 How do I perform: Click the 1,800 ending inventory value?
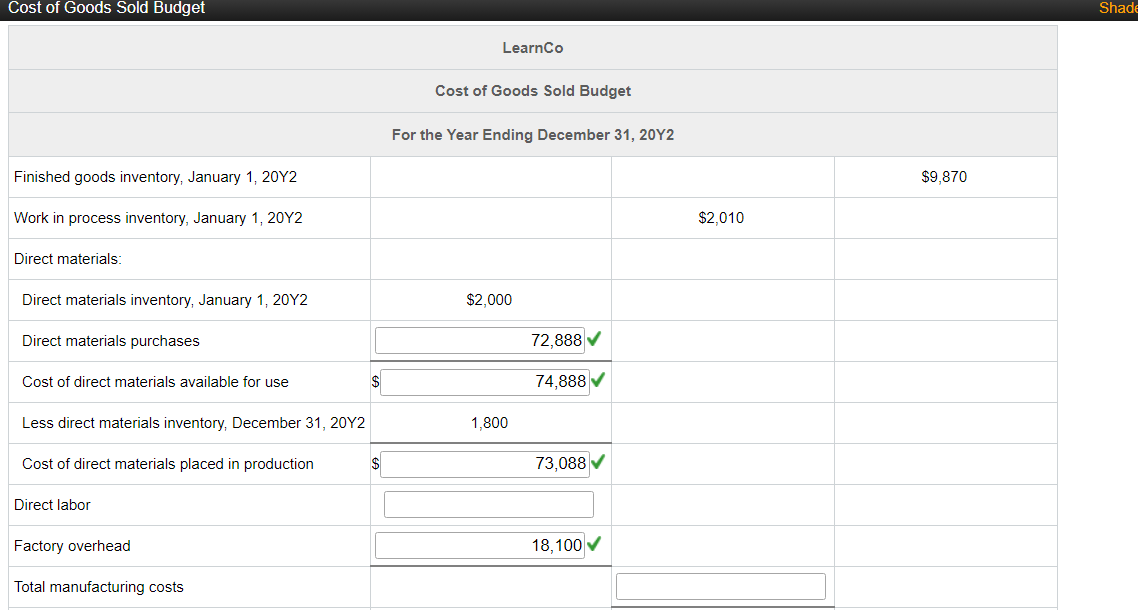tap(489, 422)
